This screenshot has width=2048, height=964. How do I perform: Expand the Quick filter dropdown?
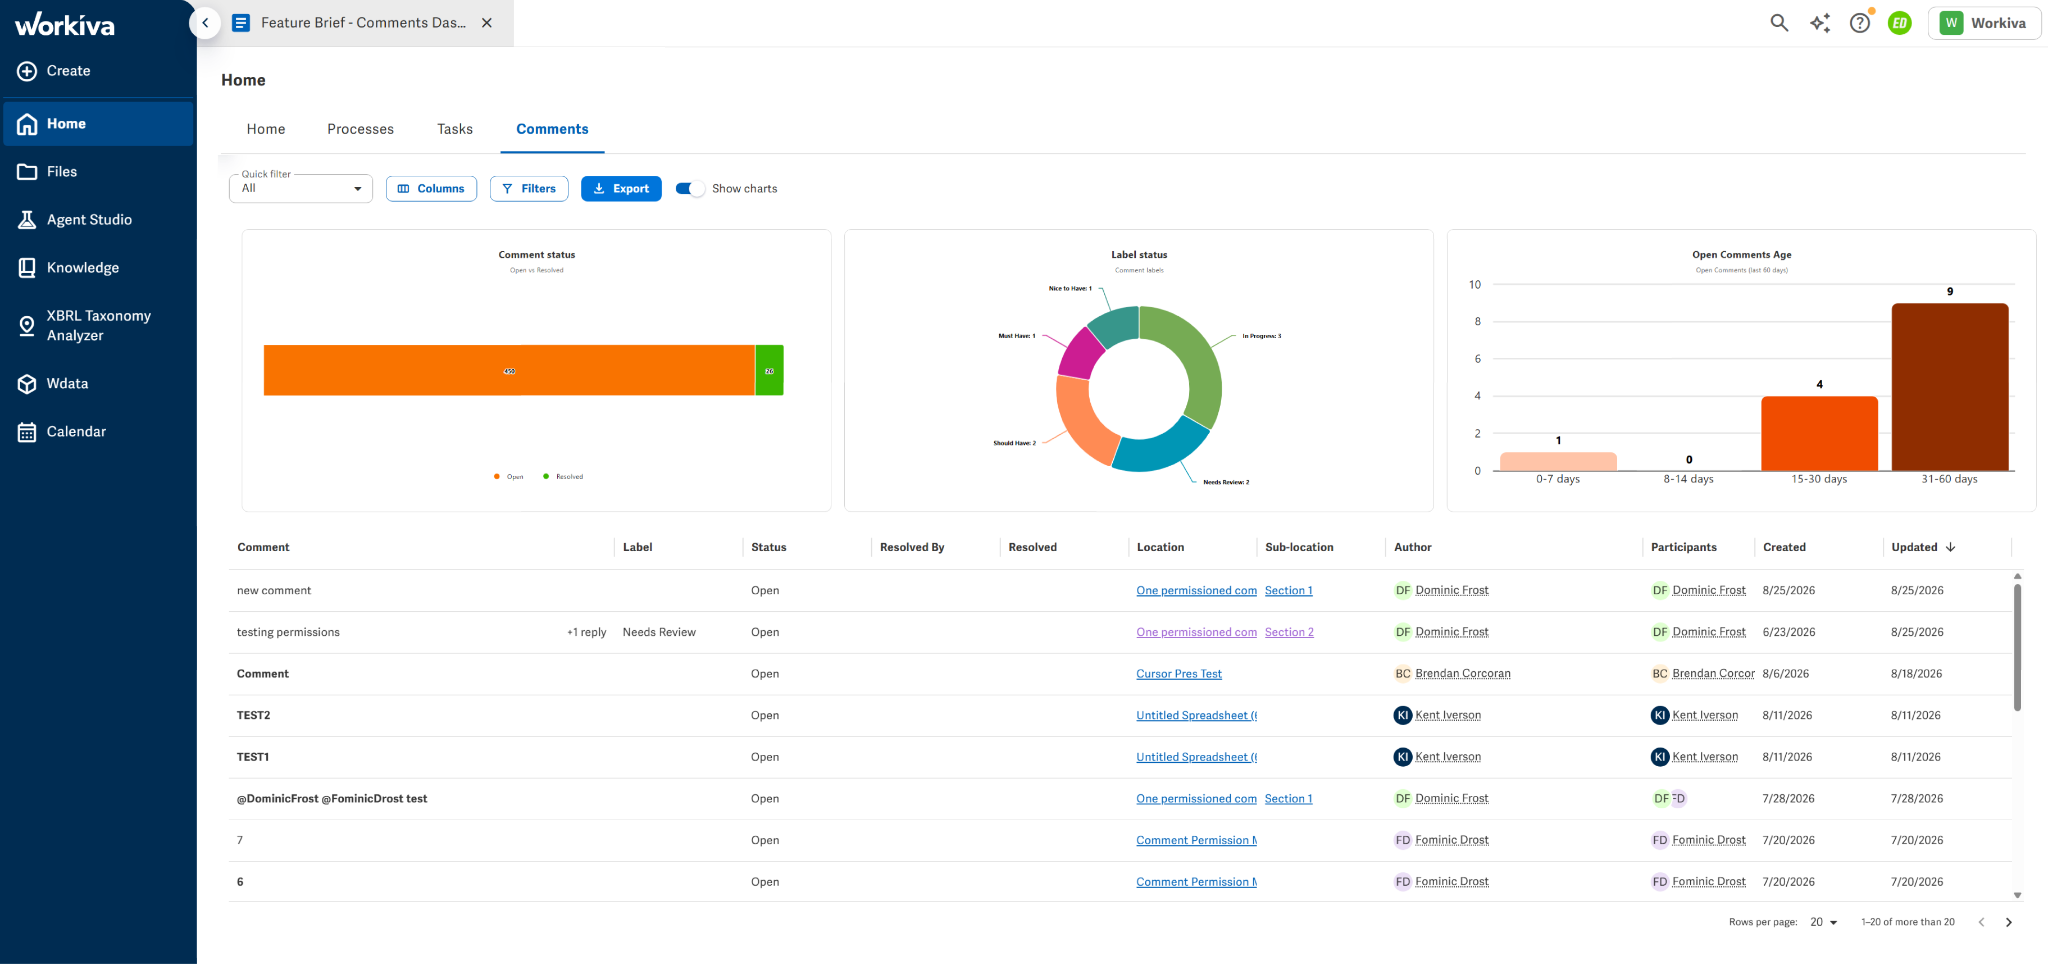pyautogui.click(x=301, y=188)
